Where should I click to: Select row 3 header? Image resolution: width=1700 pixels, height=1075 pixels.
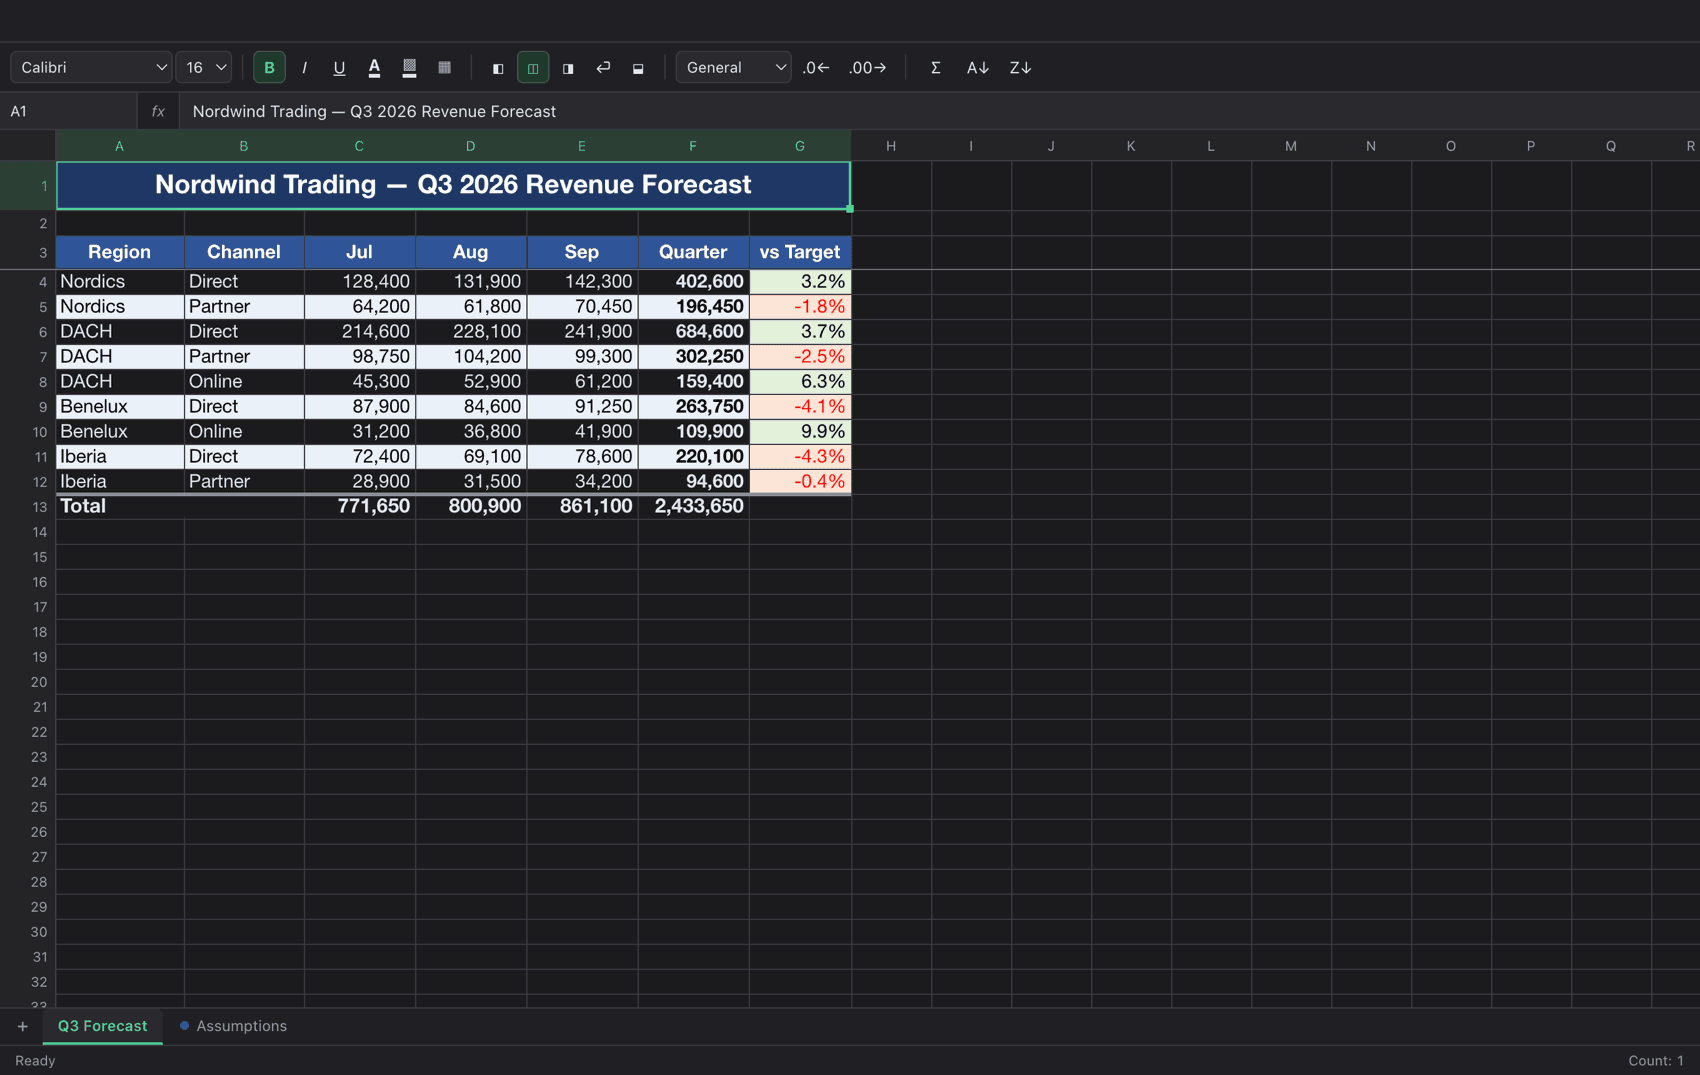coord(28,252)
